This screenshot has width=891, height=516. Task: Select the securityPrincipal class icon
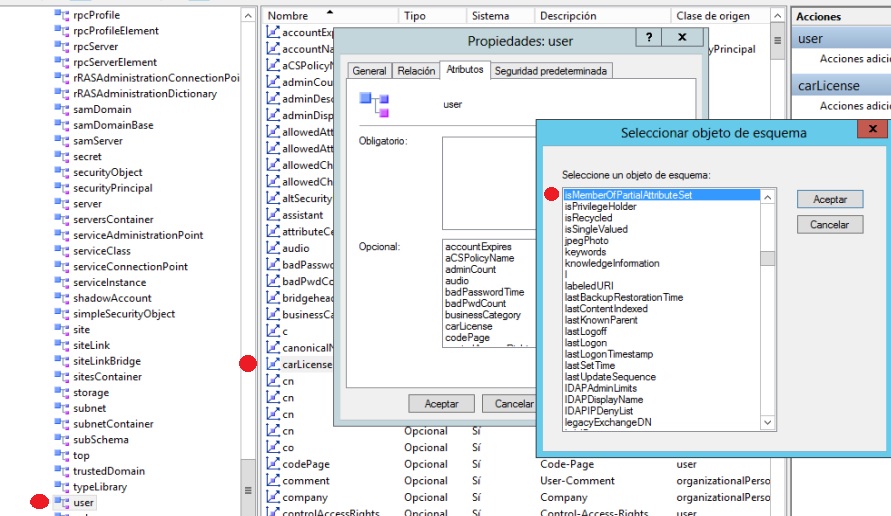[62, 188]
